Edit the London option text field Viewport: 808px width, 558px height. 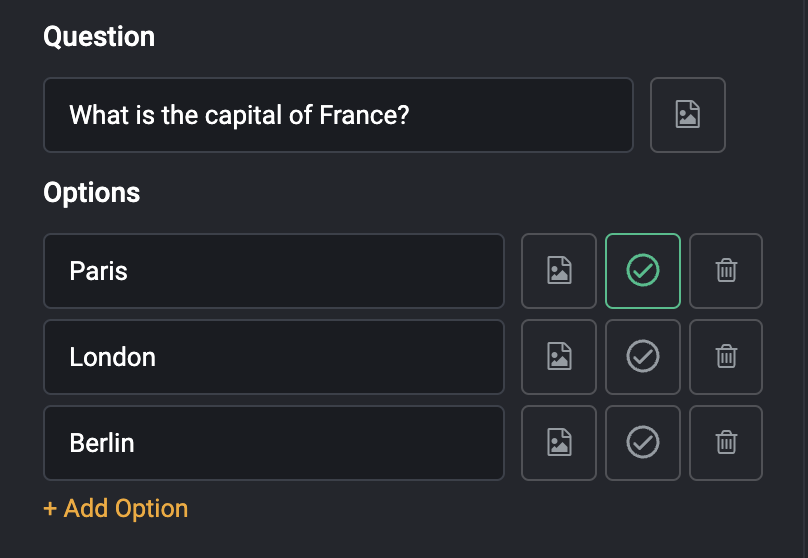coord(274,357)
